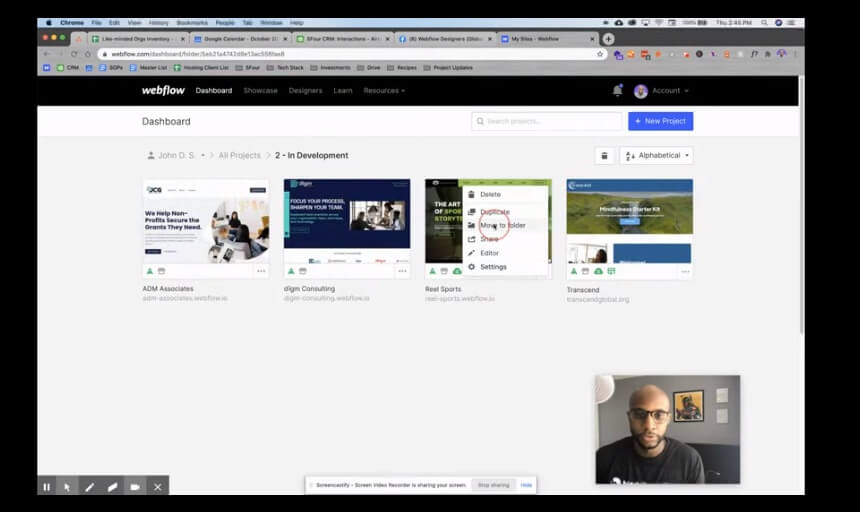This screenshot has width=860, height=512.
Task: Choose Share in the project context menu
Action: coord(489,239)
